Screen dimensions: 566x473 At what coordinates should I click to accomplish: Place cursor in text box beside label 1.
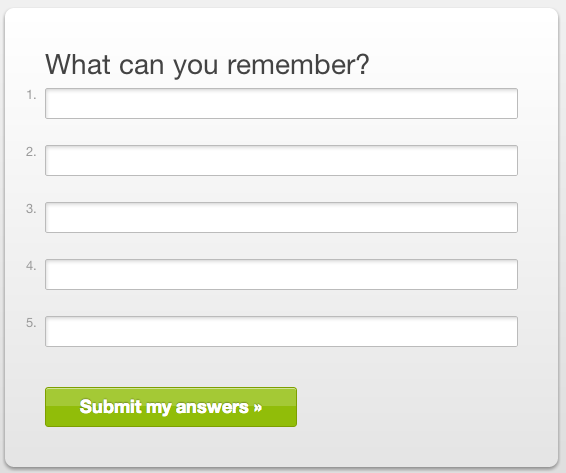[281, 103]
